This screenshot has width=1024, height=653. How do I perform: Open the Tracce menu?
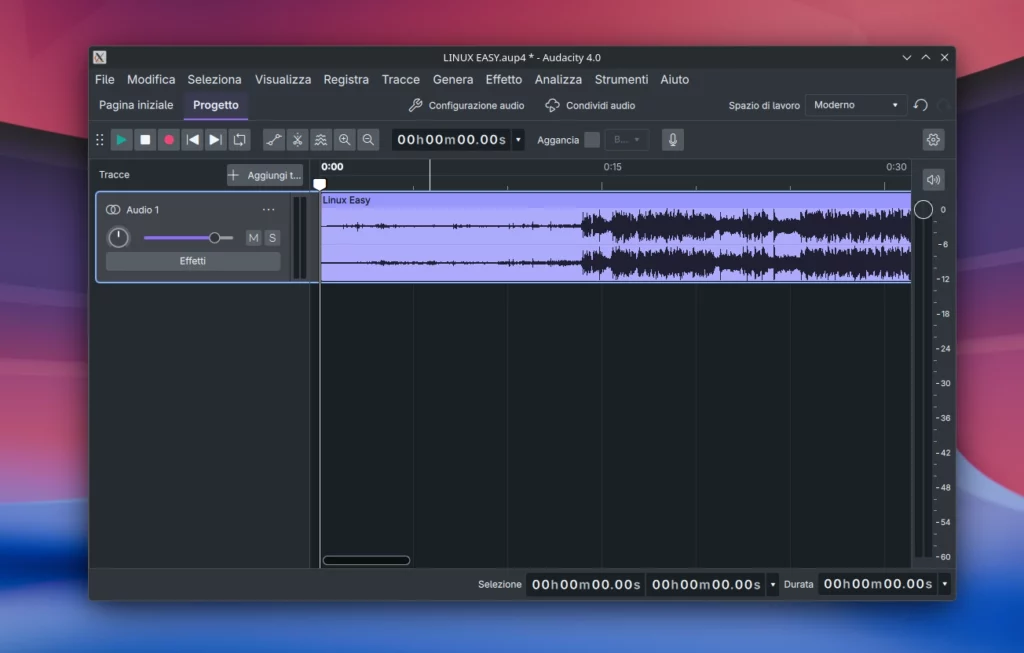(400, 80)
